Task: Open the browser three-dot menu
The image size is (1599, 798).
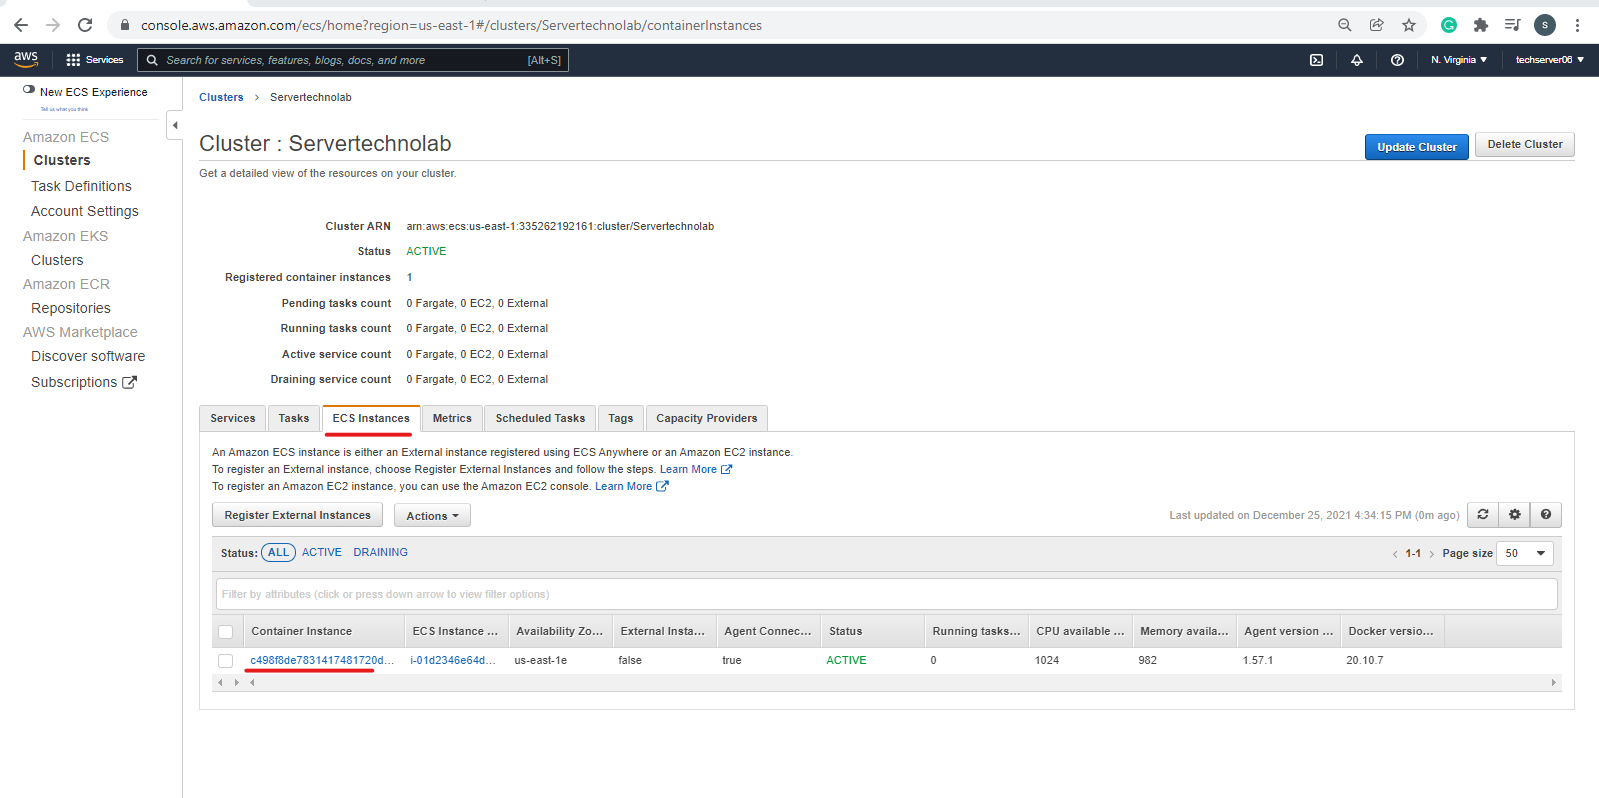Action: tap(1577, 25)
